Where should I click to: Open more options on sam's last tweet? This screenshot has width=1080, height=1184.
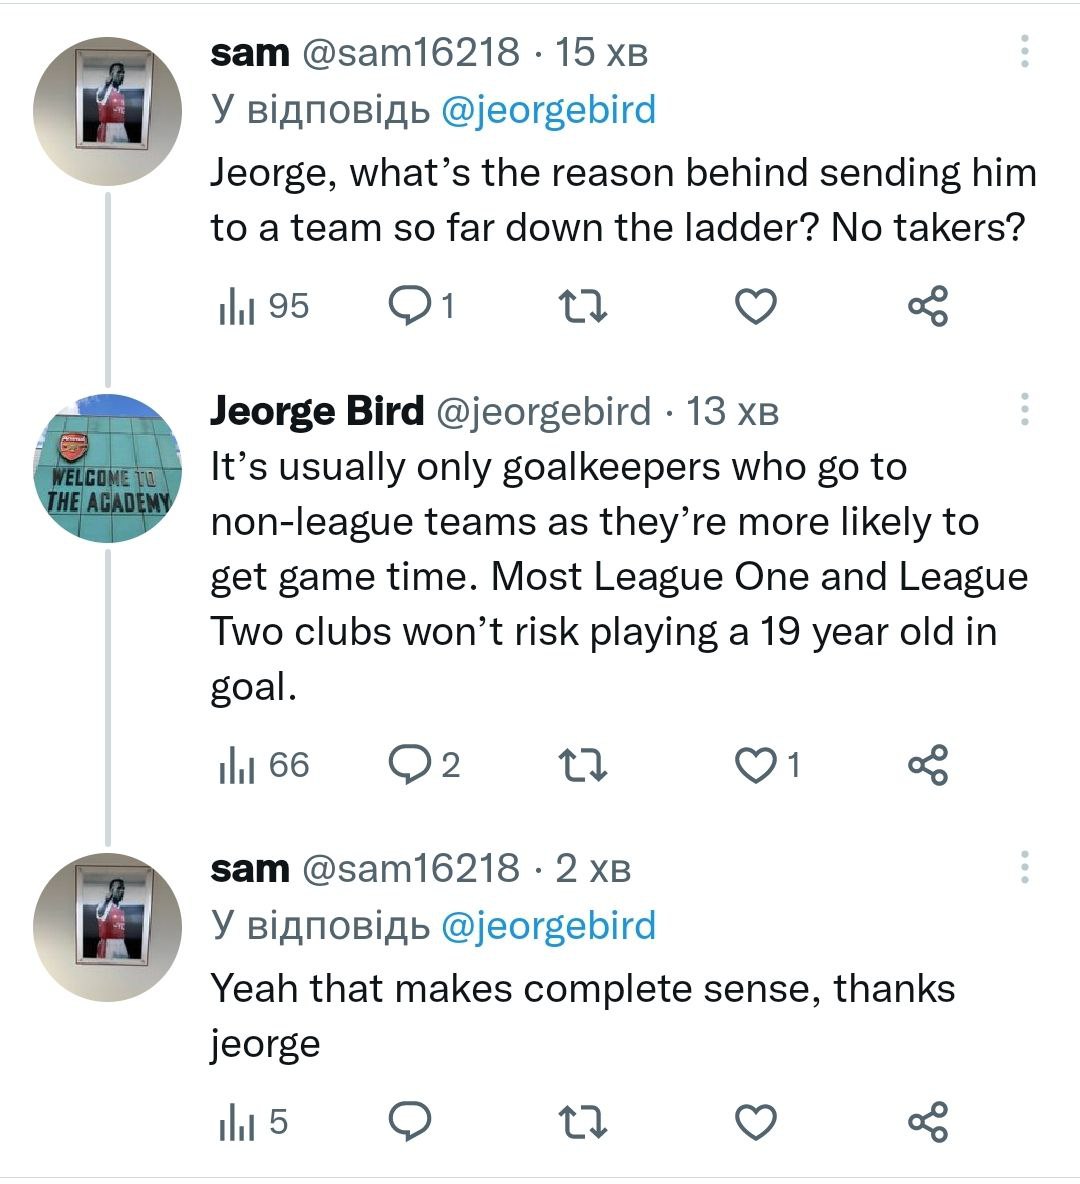(x=1025, y=868)
